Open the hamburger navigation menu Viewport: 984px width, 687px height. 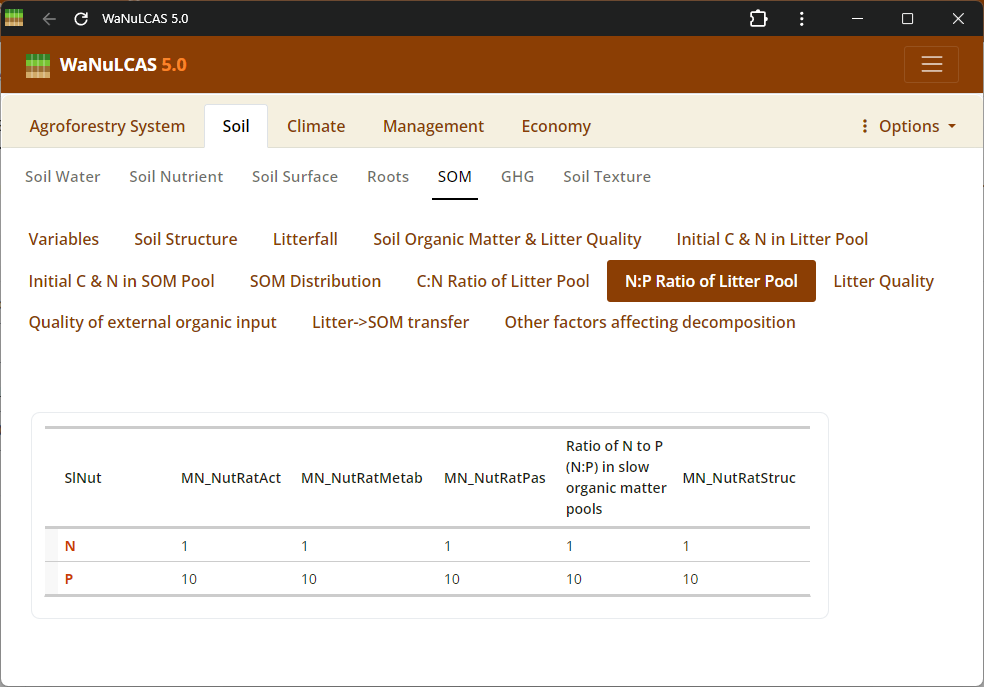click(x=931, y=65)
